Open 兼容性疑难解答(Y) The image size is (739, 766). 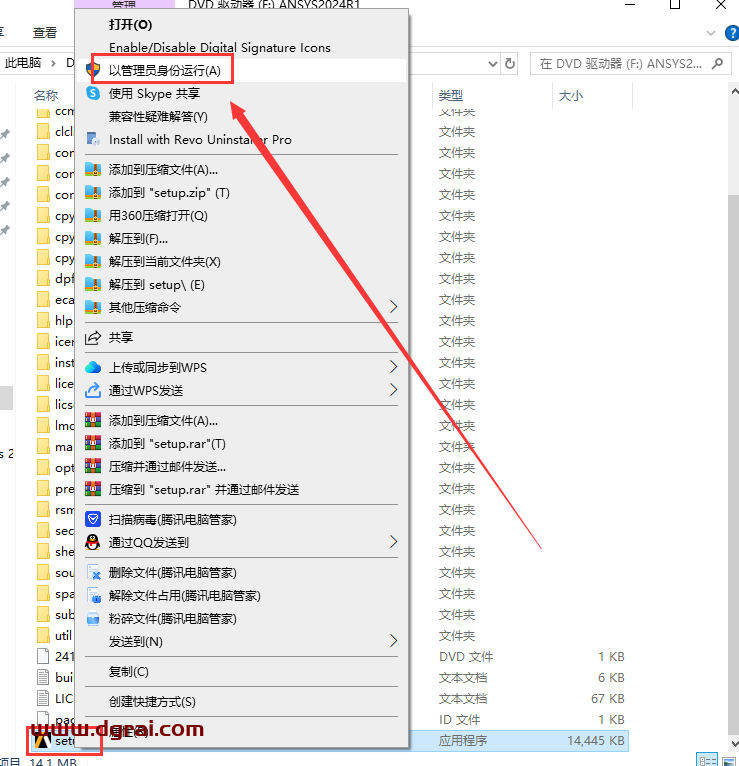(158, 117)
